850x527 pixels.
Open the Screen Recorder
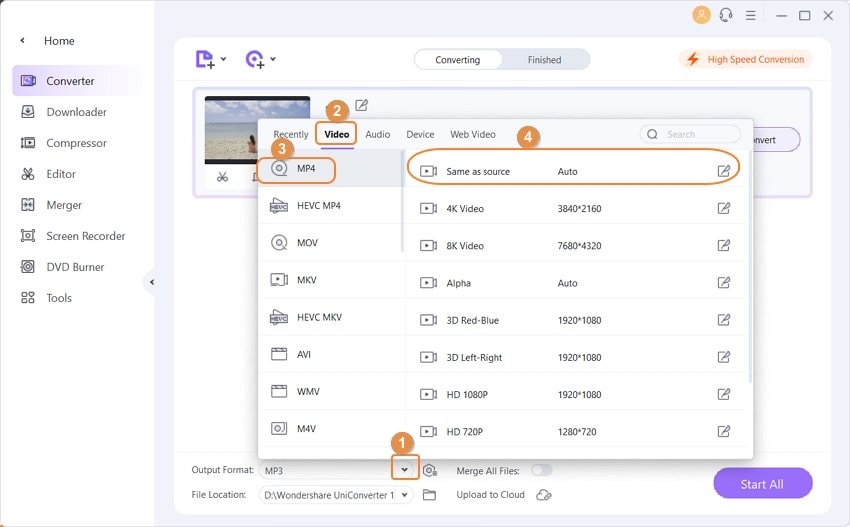tap(73, 236)
